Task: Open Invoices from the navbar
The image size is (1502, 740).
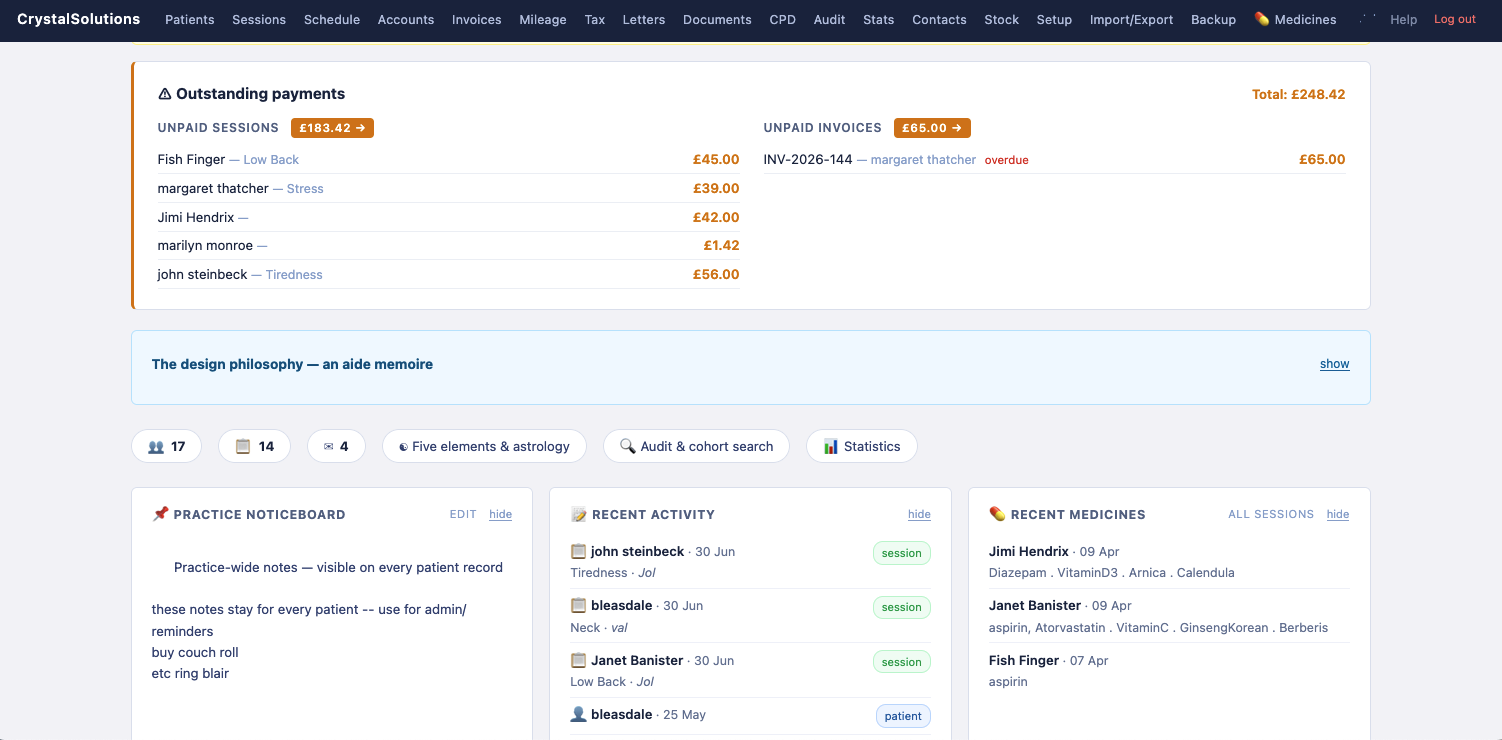Action: (477, 19)
